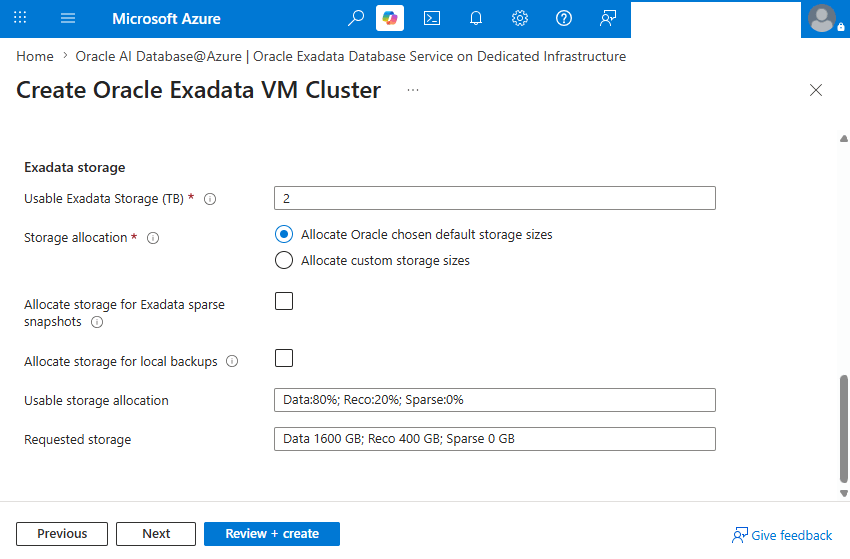
Task: Click the blank search box in the top bar
Action: point(716,20)
